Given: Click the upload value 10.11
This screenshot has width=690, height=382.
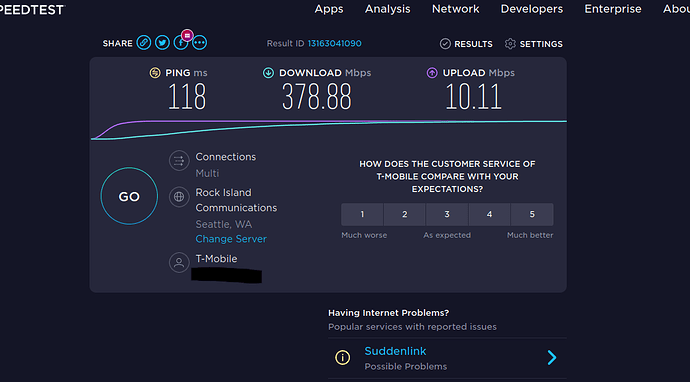Looking at the screenshot, I should pyautogui.click(x=473, y=97).
